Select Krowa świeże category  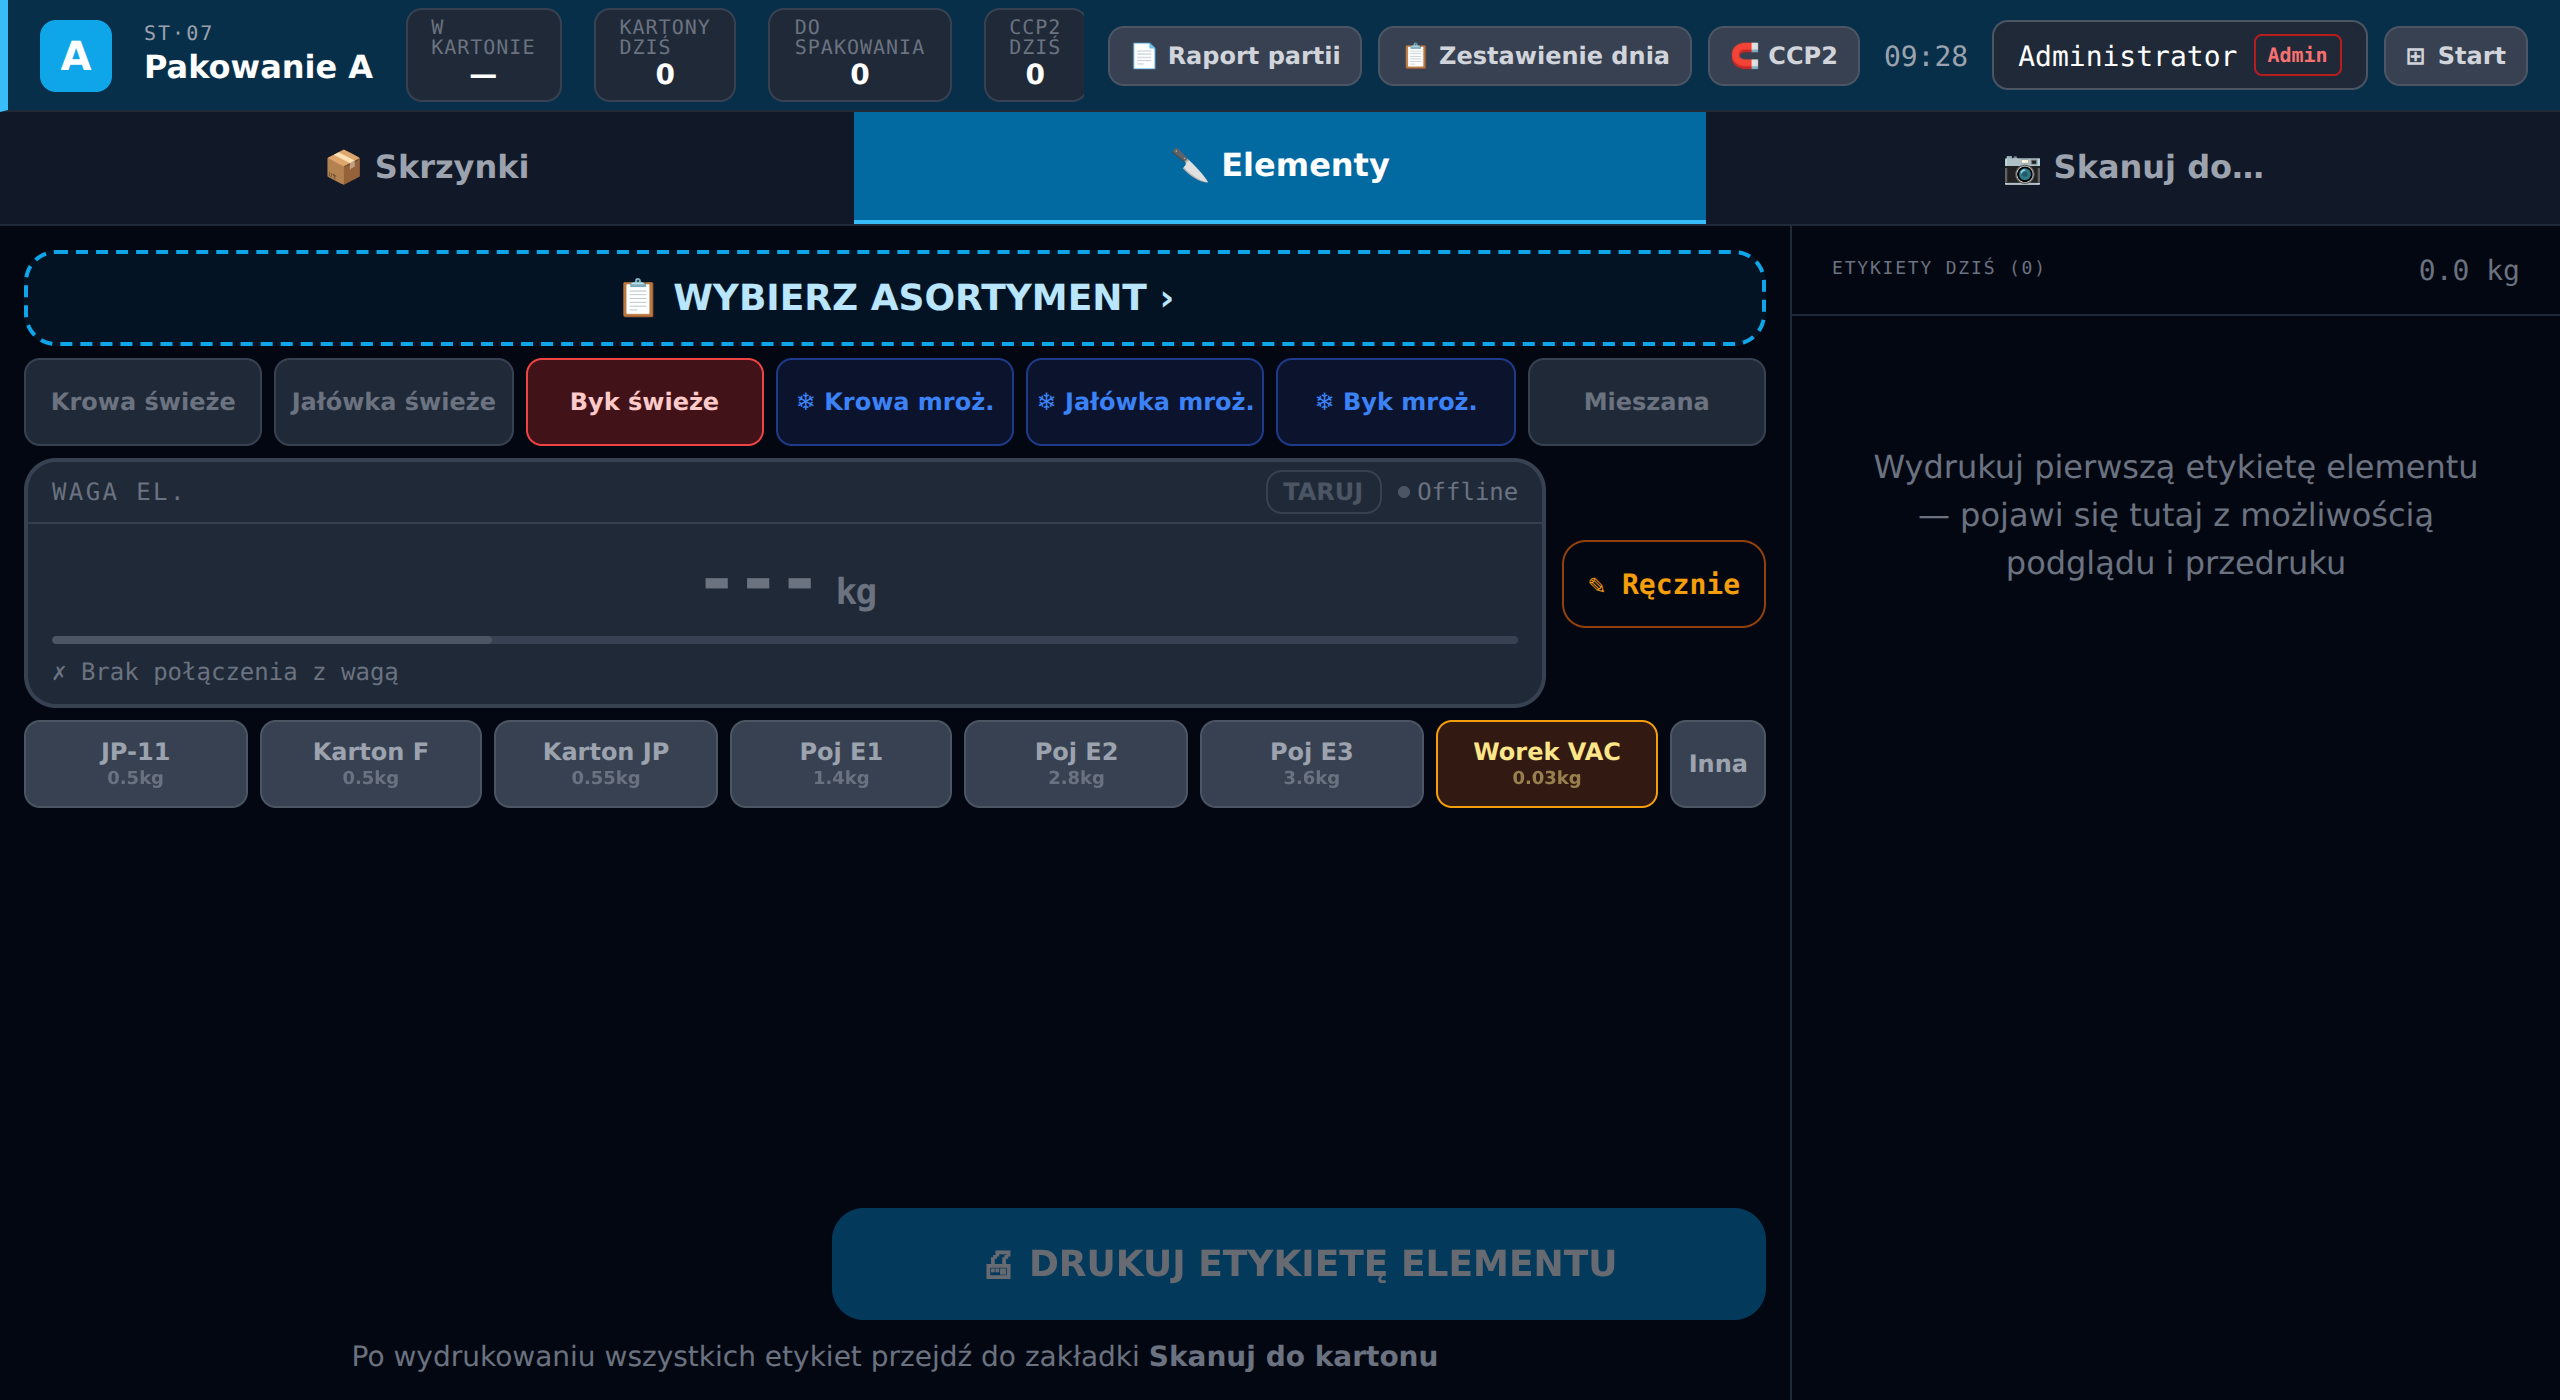[x=143, y=402]
